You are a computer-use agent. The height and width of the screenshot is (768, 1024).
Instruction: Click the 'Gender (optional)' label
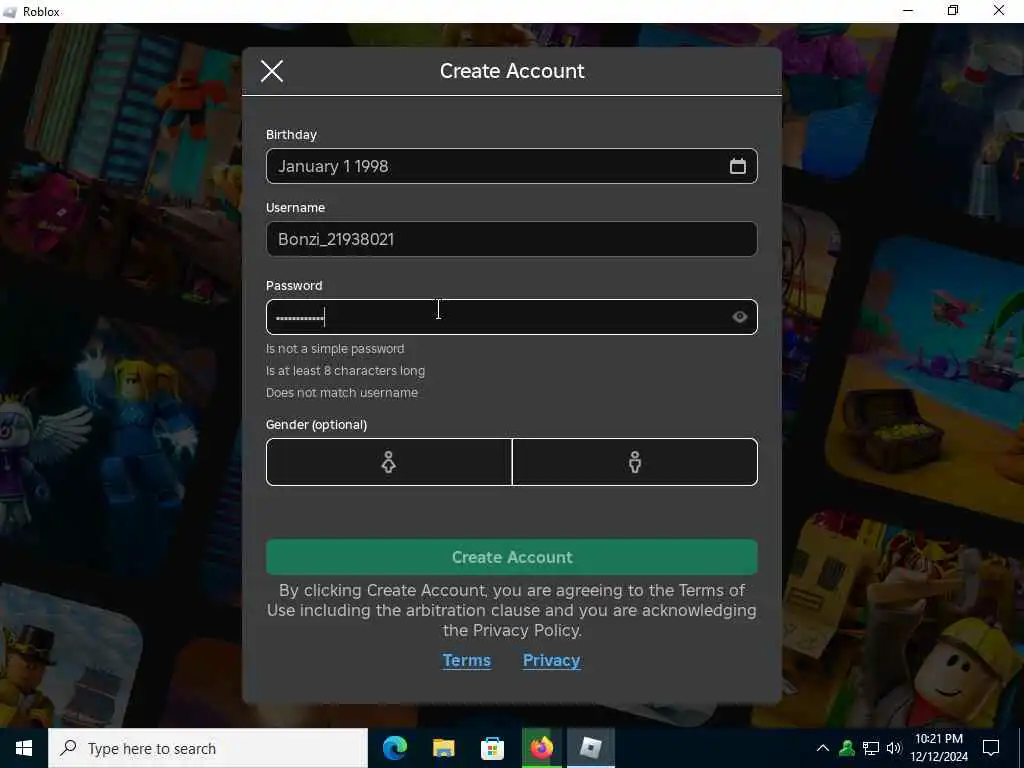point(316,424)
